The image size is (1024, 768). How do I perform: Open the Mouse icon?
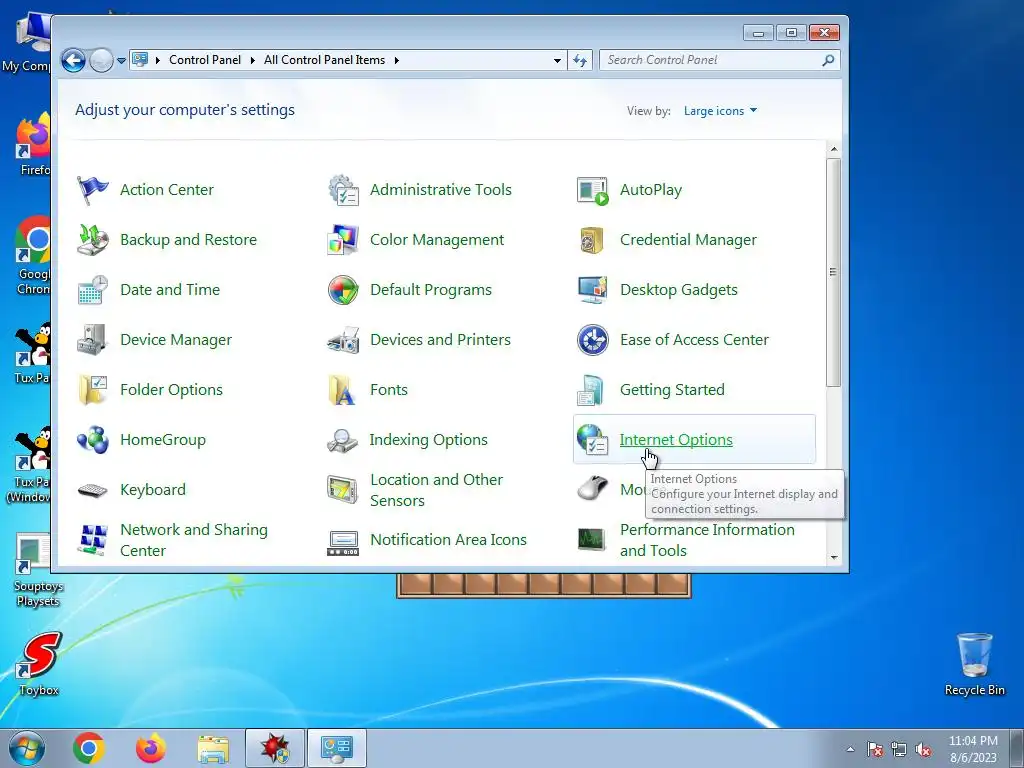593,488
